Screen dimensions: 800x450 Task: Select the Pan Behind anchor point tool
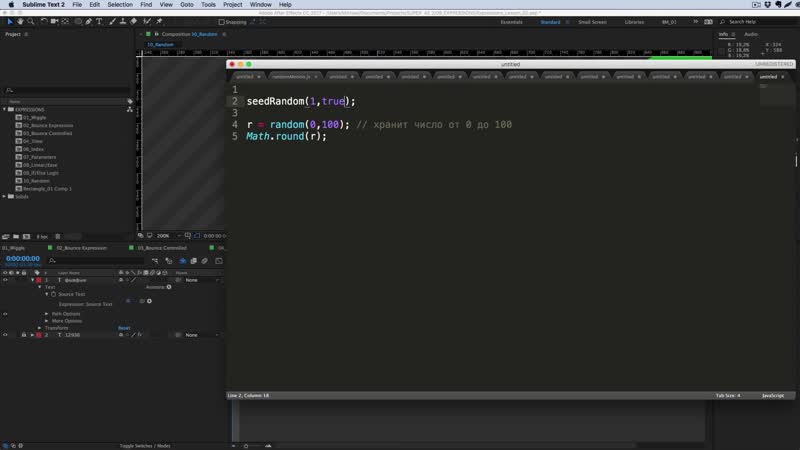[x=65, y=21]
